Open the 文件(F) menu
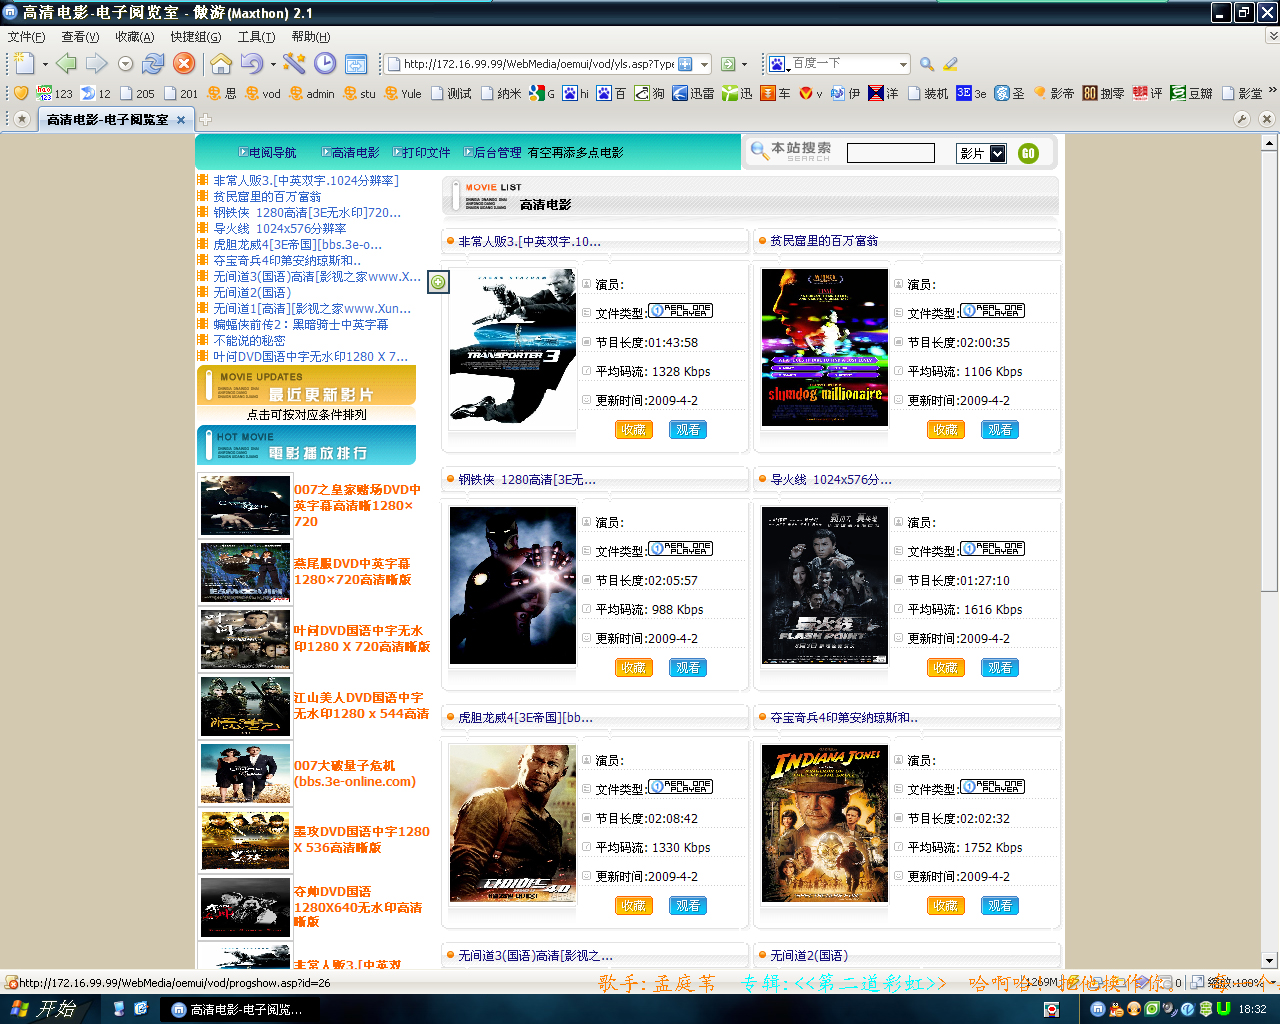 coord(27,37)
